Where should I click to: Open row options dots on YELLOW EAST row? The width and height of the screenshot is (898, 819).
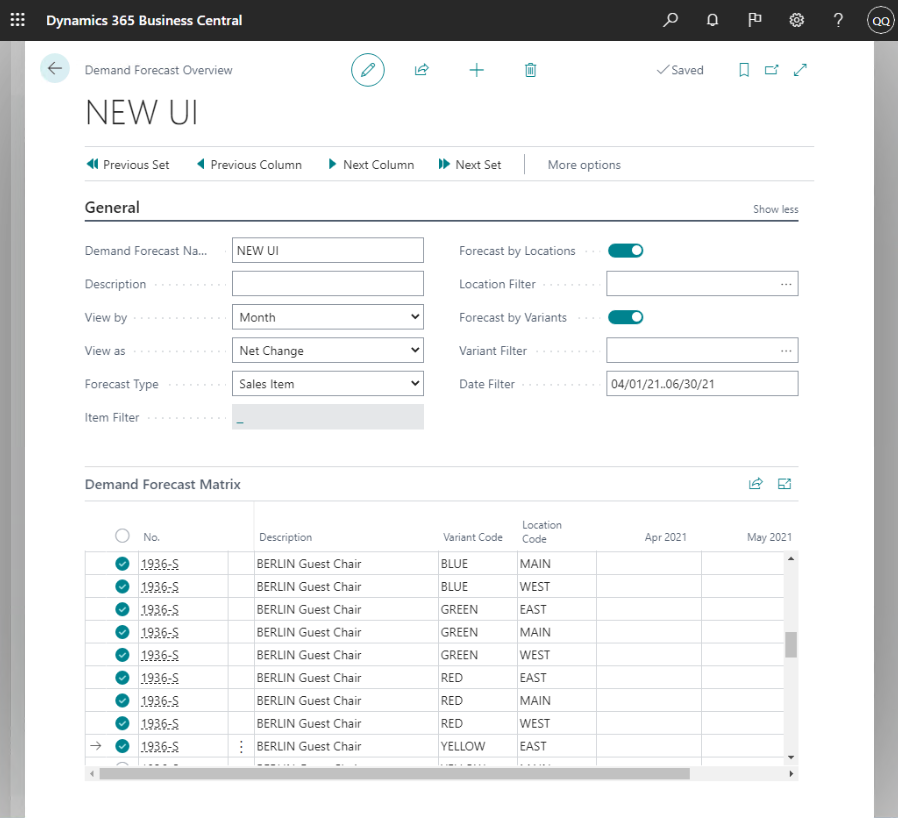(241, 746)
